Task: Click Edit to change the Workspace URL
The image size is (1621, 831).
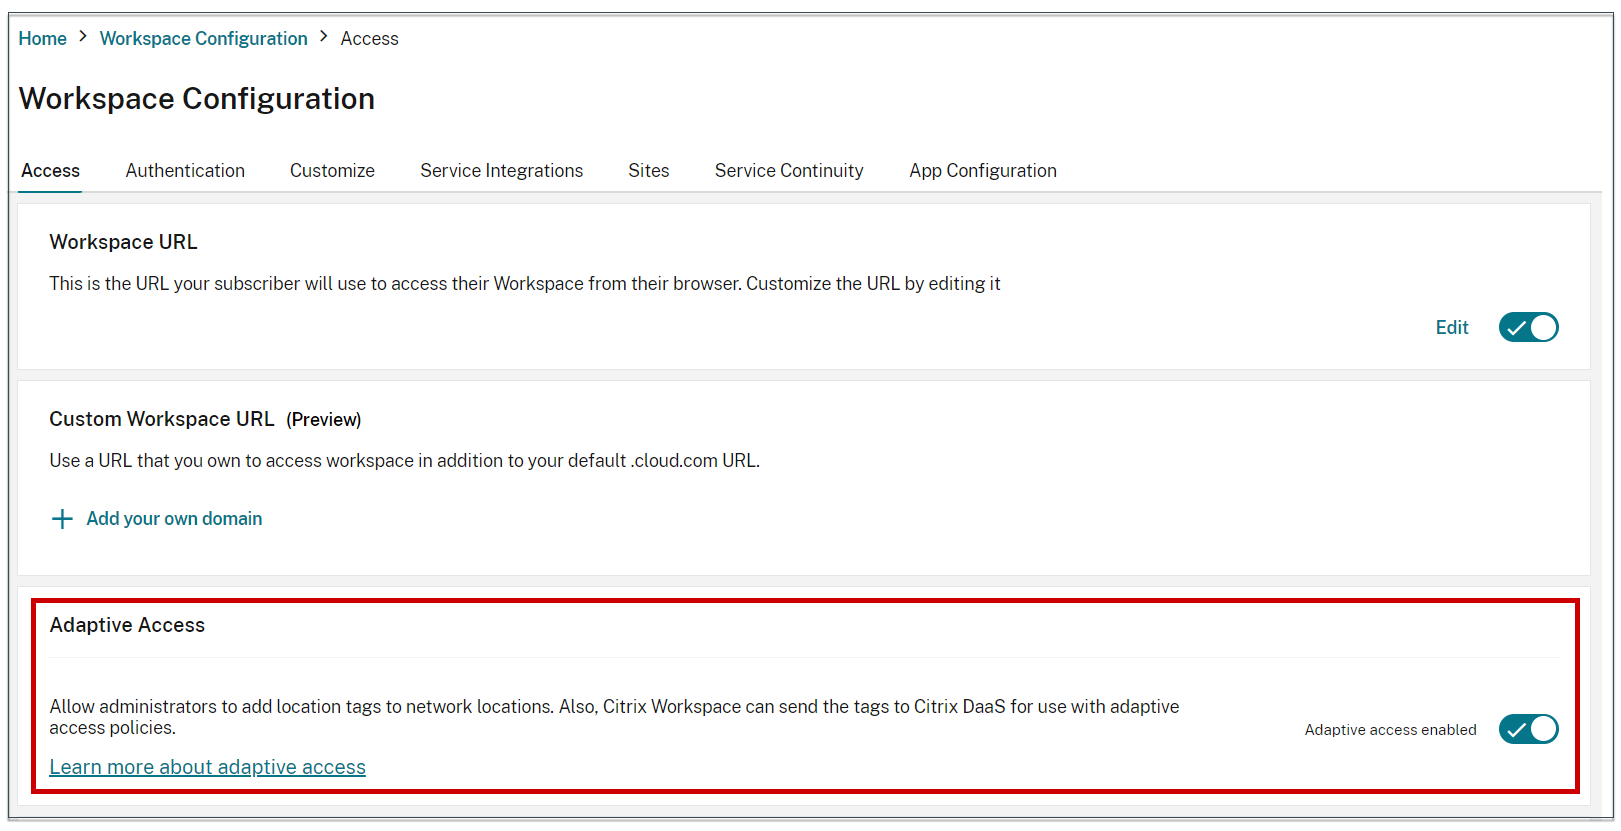Action: coord(1451,328)
